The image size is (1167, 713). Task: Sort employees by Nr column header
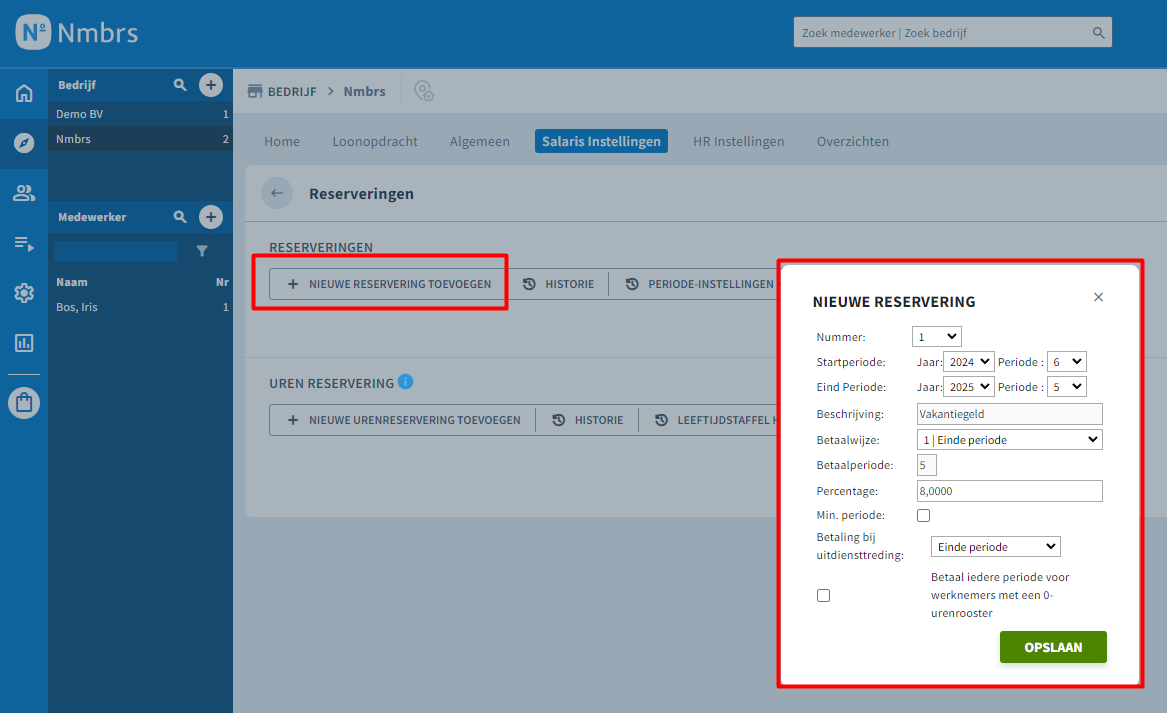coord(222,282)
